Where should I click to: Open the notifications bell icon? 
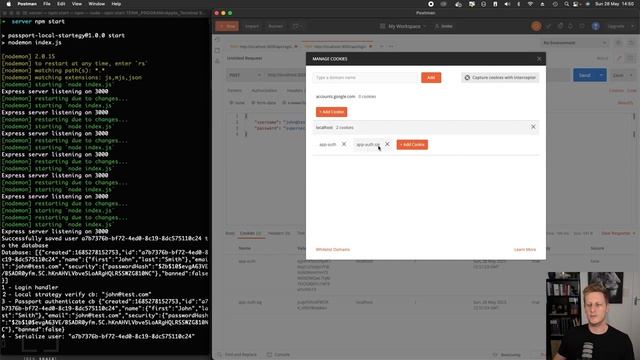[x=571, y=26]
